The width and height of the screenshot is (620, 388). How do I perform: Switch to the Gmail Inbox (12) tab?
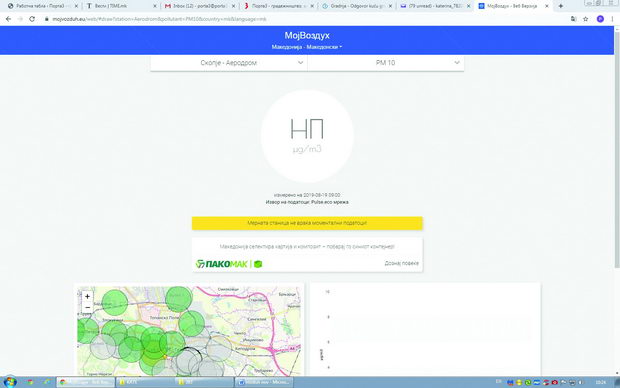pyautogui.click(x=200, y=6)
